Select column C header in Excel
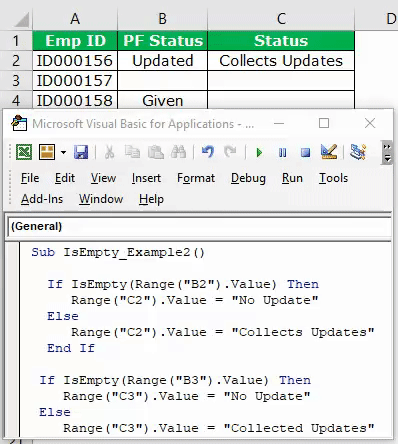The image size is (398, 444). click(281, 19)
